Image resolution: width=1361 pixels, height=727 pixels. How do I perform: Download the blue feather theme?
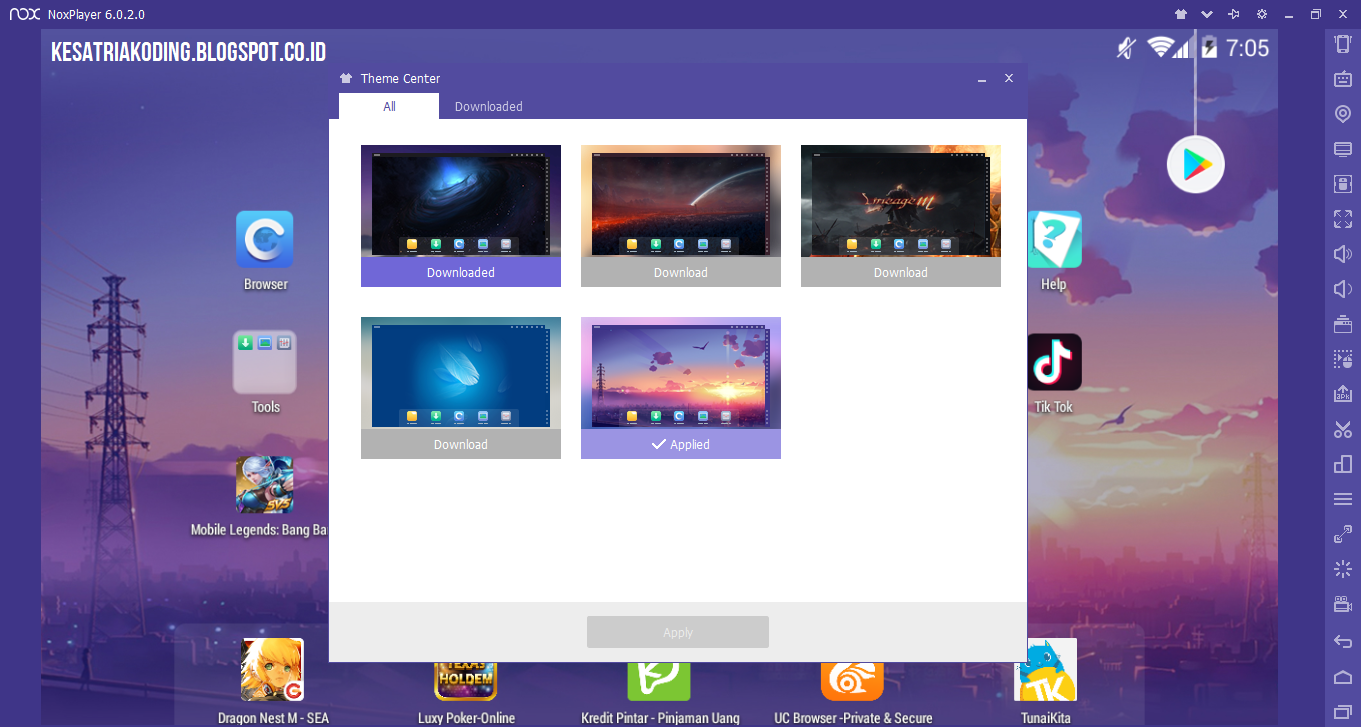(x=461, y=444)
